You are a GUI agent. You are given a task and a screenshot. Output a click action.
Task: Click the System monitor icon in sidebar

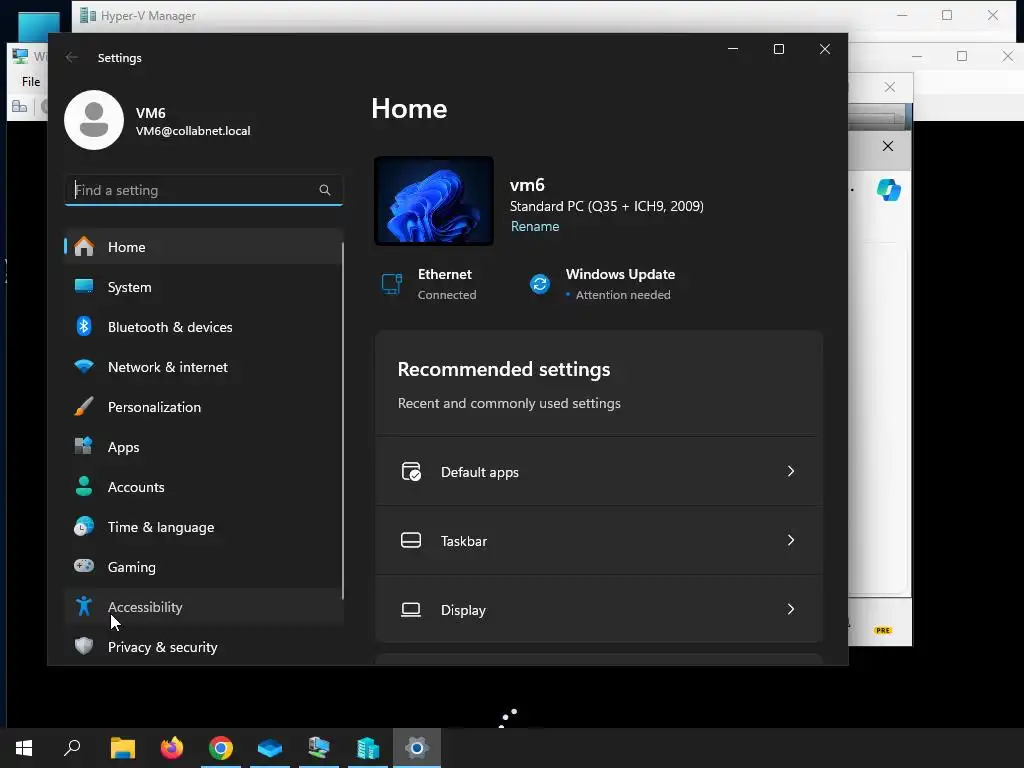pos(84,286)
